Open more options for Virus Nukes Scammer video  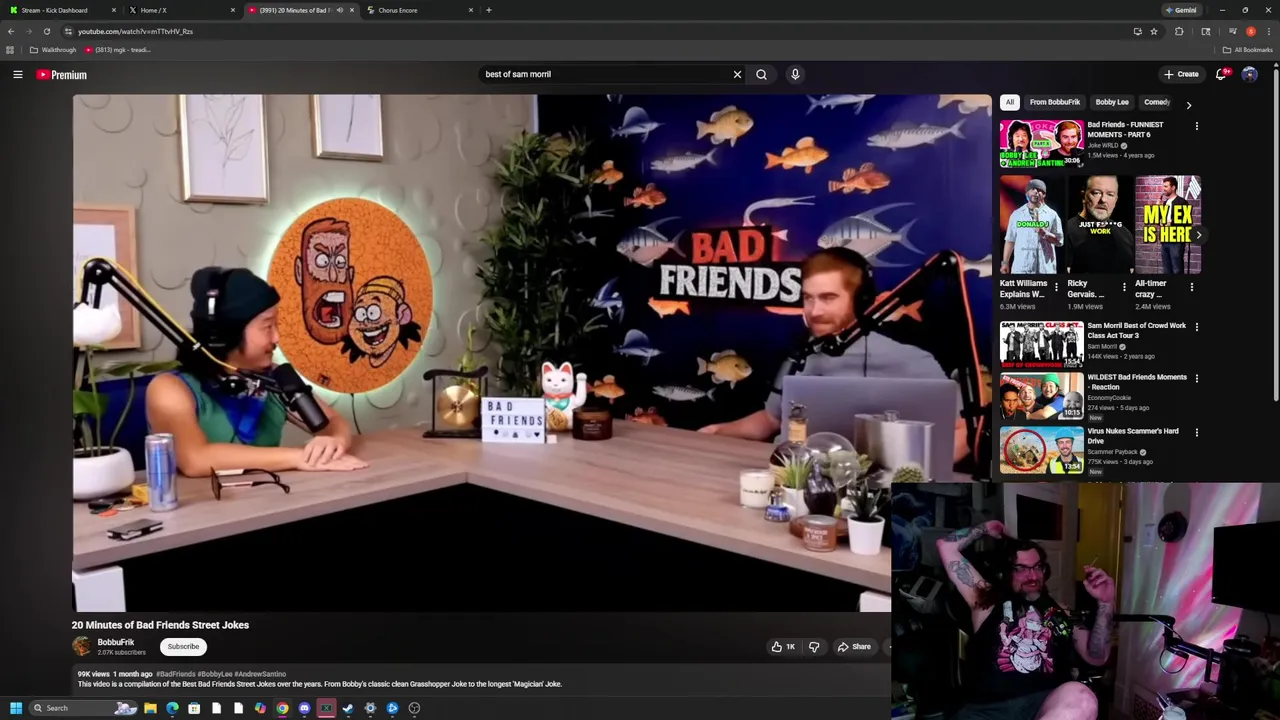1196,432
